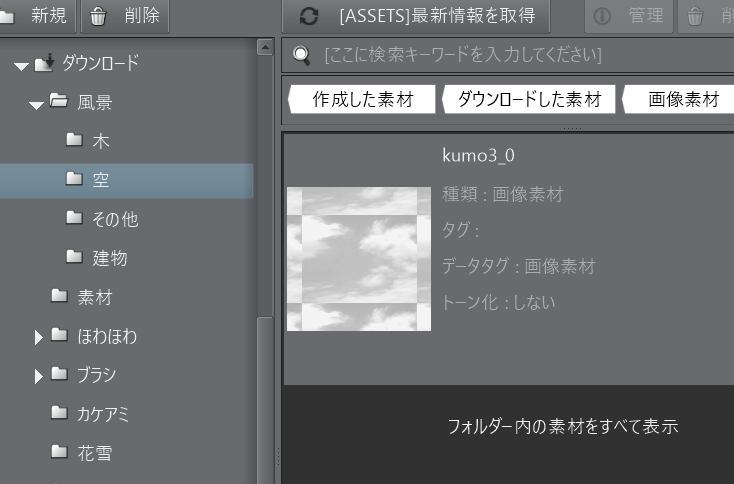
Task: Collapse the ダウンロード tree node
Action: point(21,66)
